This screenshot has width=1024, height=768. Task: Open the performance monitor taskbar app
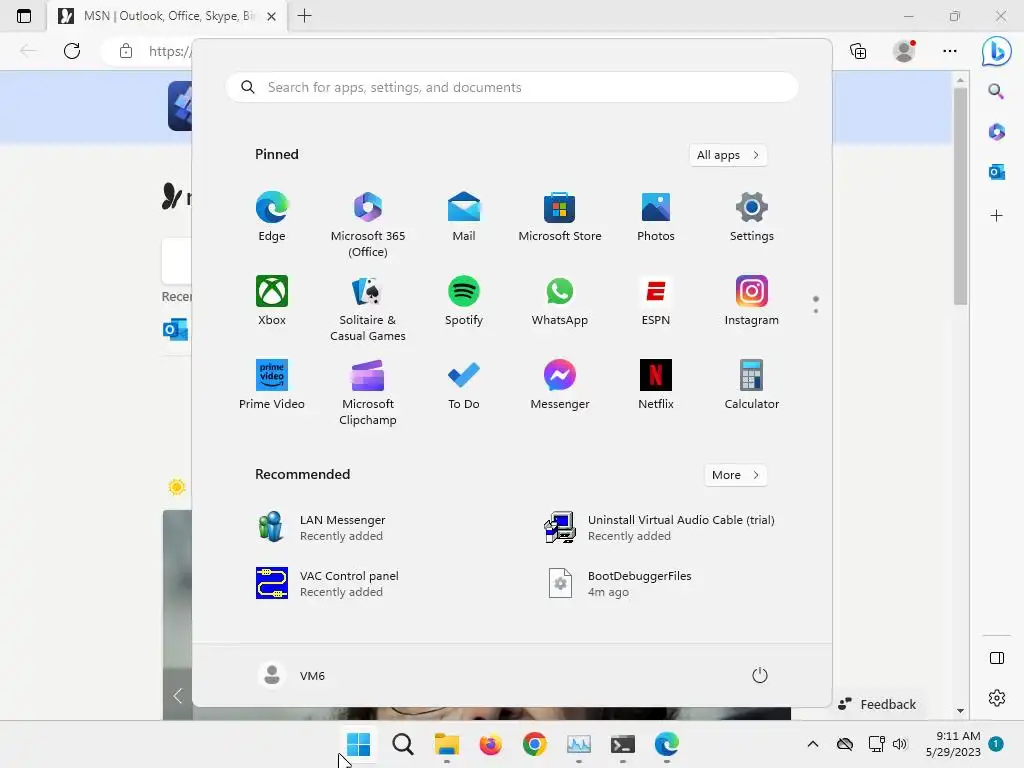pos(579,744)
